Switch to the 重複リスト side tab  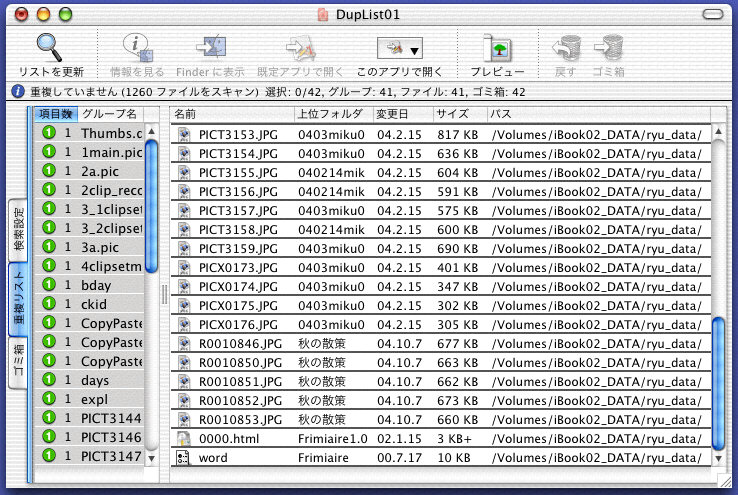coord(18,299)
